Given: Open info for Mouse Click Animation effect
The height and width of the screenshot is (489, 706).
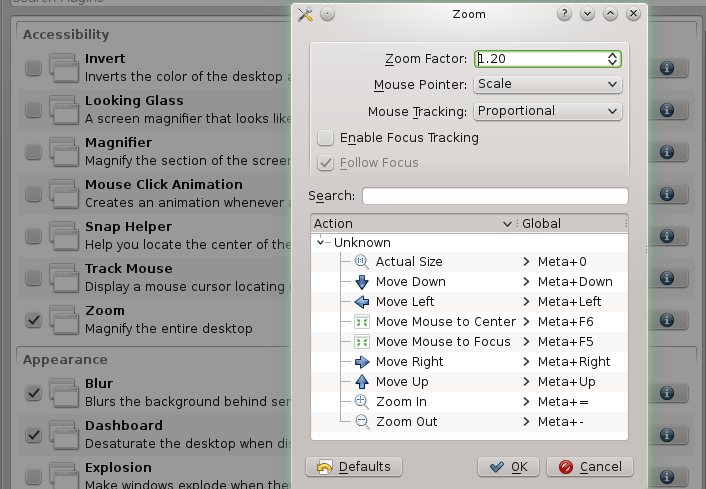Looking at the screenshot, I should coord(667,194).
